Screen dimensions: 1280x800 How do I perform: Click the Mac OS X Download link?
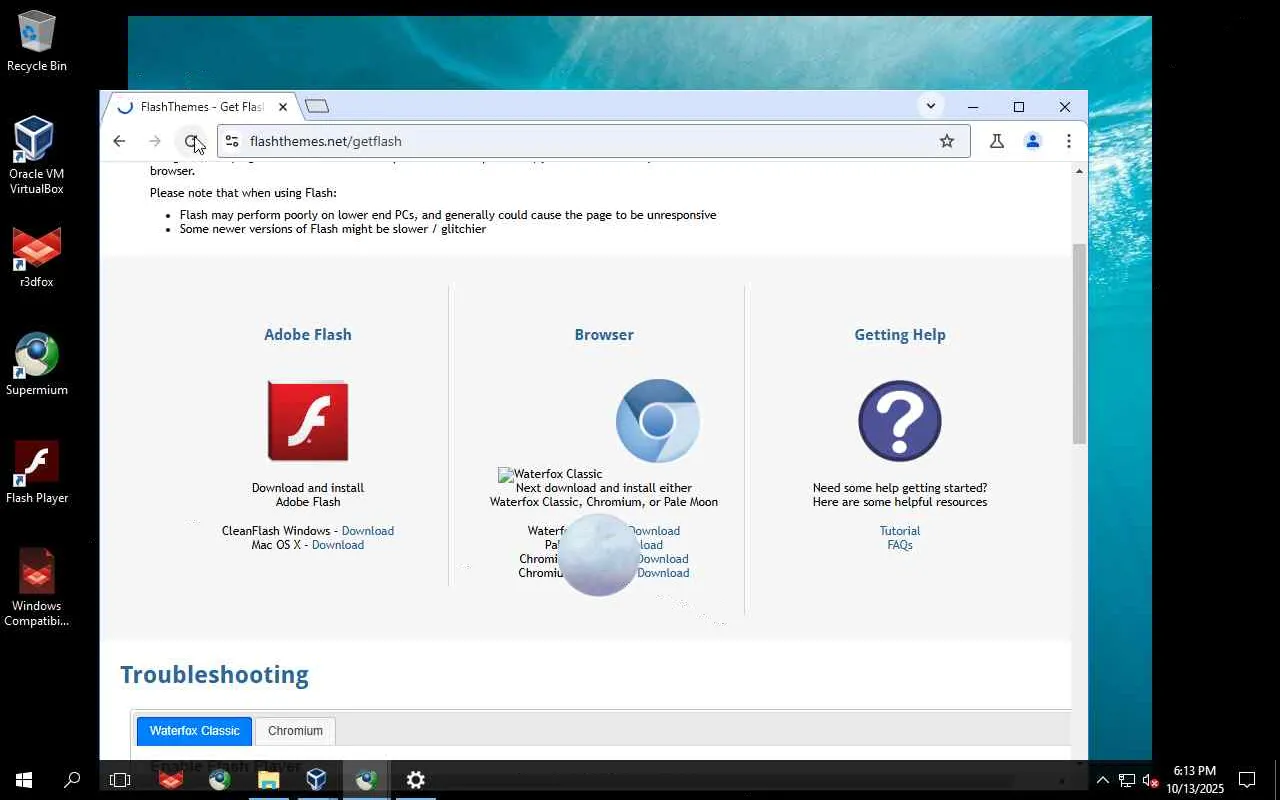coord(337,545)
